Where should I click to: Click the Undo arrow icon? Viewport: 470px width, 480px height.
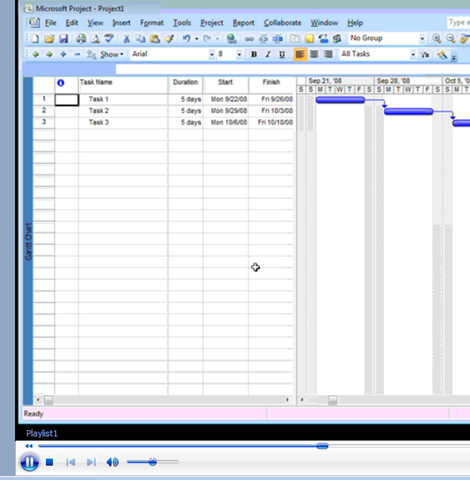click(x=186, y=39)
